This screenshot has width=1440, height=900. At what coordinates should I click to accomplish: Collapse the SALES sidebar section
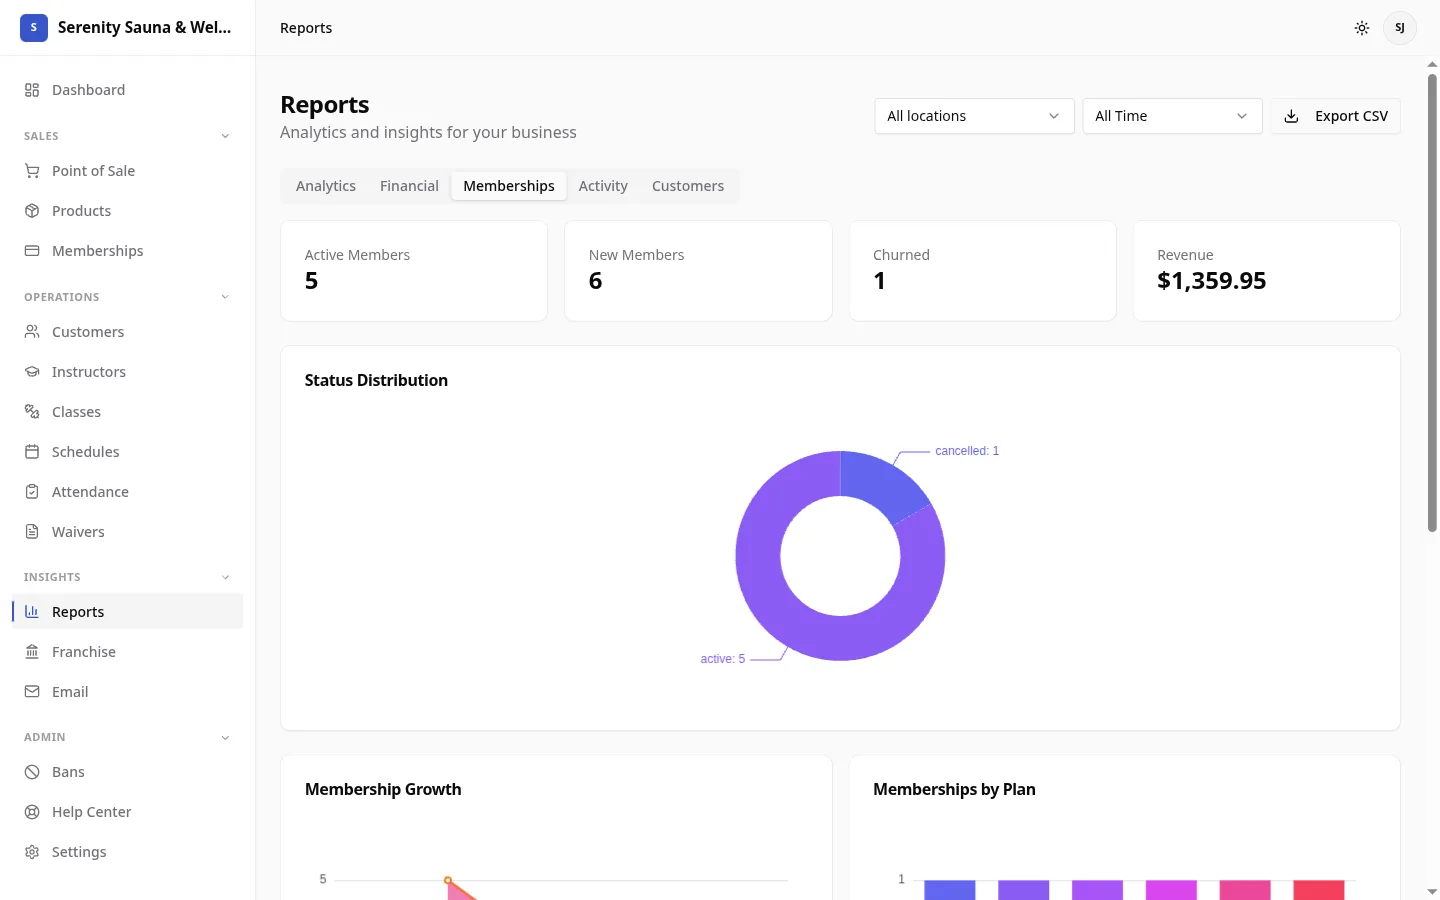[225, 136]
